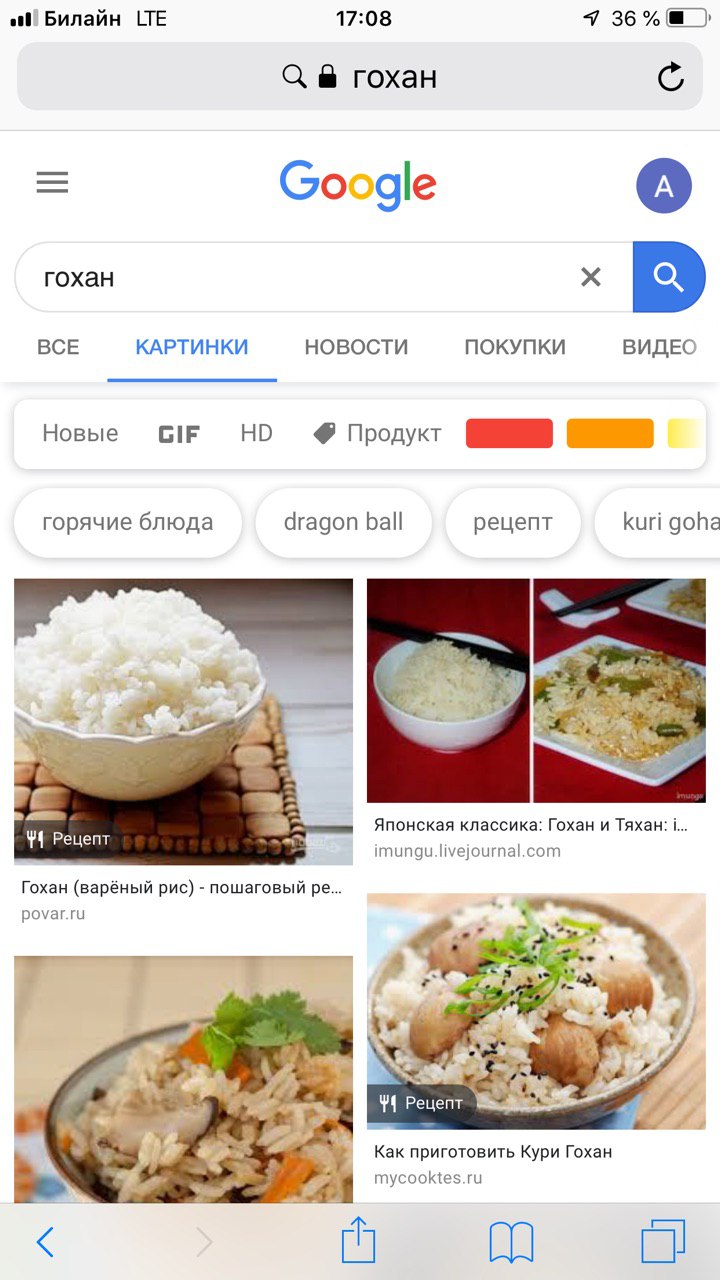Select the горячие блюда suggestion chip
This screenshot has height=1280, width=720.
(x=128, y=522)
